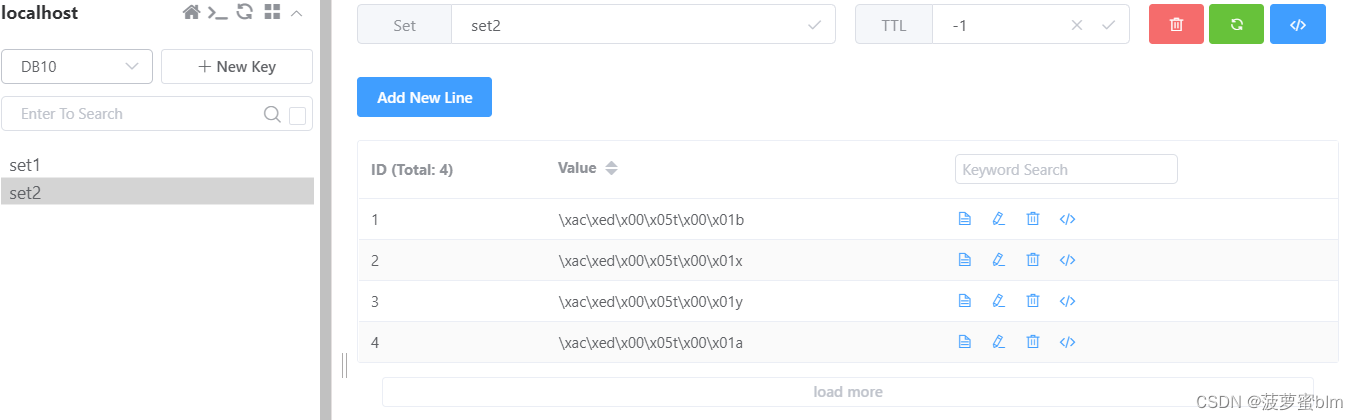Screen dimensions: 1358x420
Task: Open the Redis console terminal icon
Action: coord(217,12)
